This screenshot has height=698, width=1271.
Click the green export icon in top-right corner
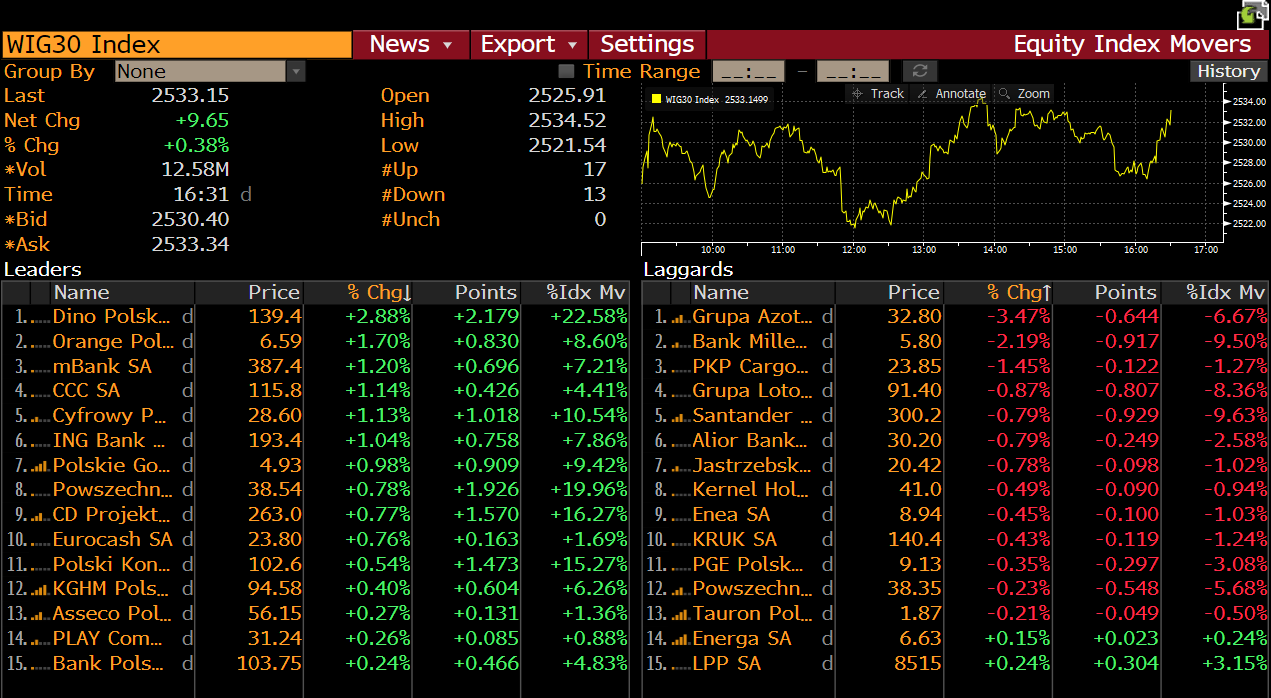(x=1254, y=14)
